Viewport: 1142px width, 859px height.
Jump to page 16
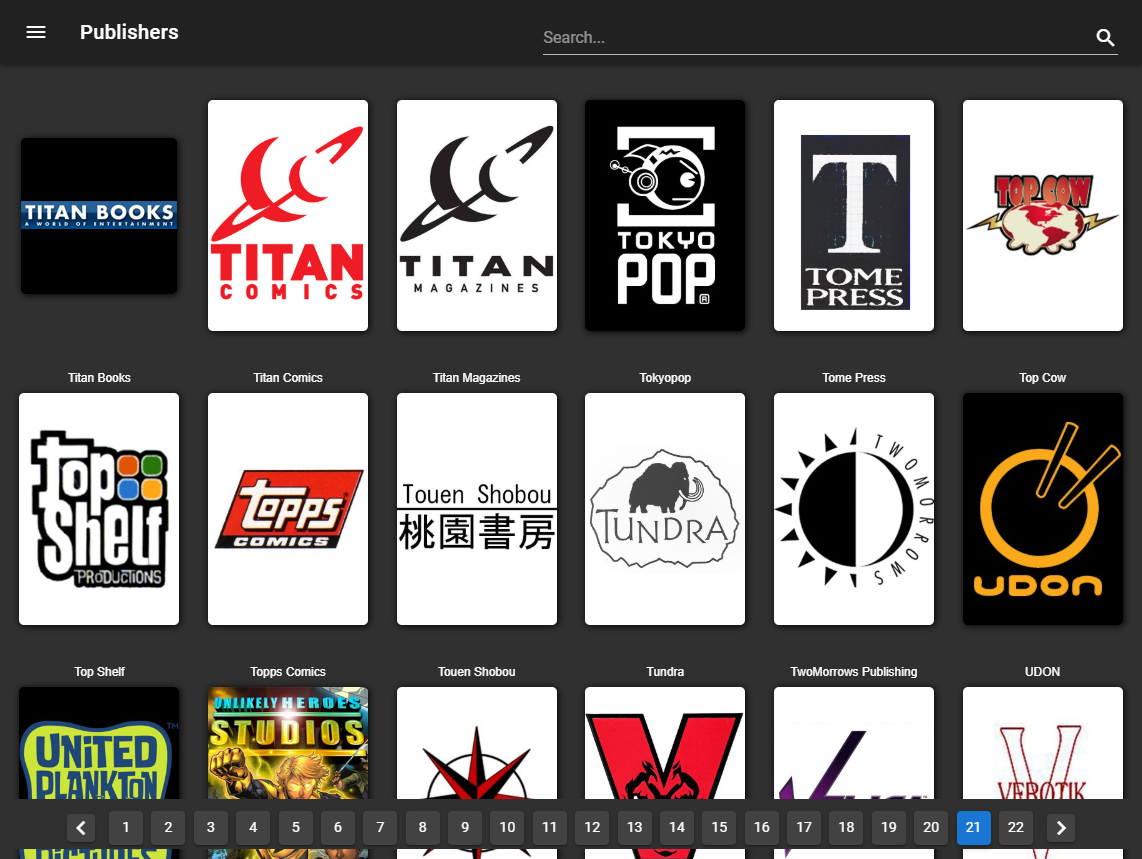761,828
